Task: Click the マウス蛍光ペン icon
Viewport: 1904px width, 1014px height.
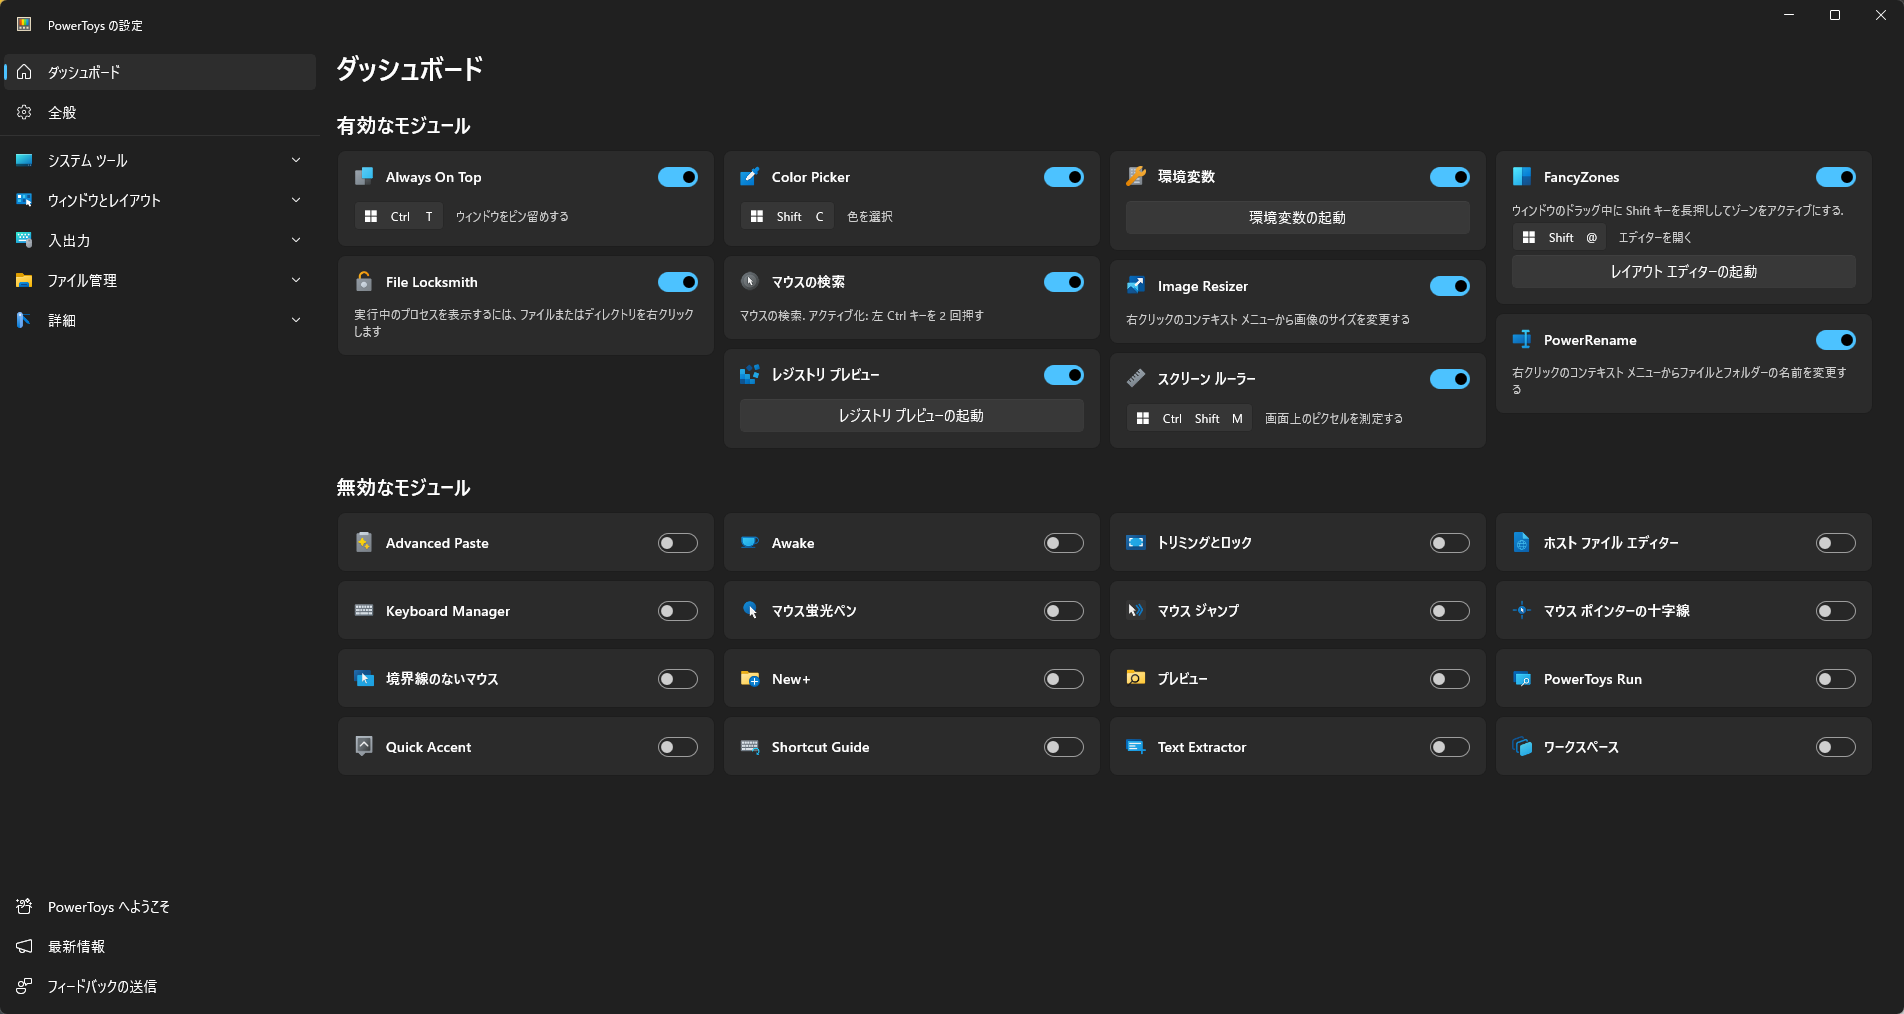Action: click(x=750, y=611)
